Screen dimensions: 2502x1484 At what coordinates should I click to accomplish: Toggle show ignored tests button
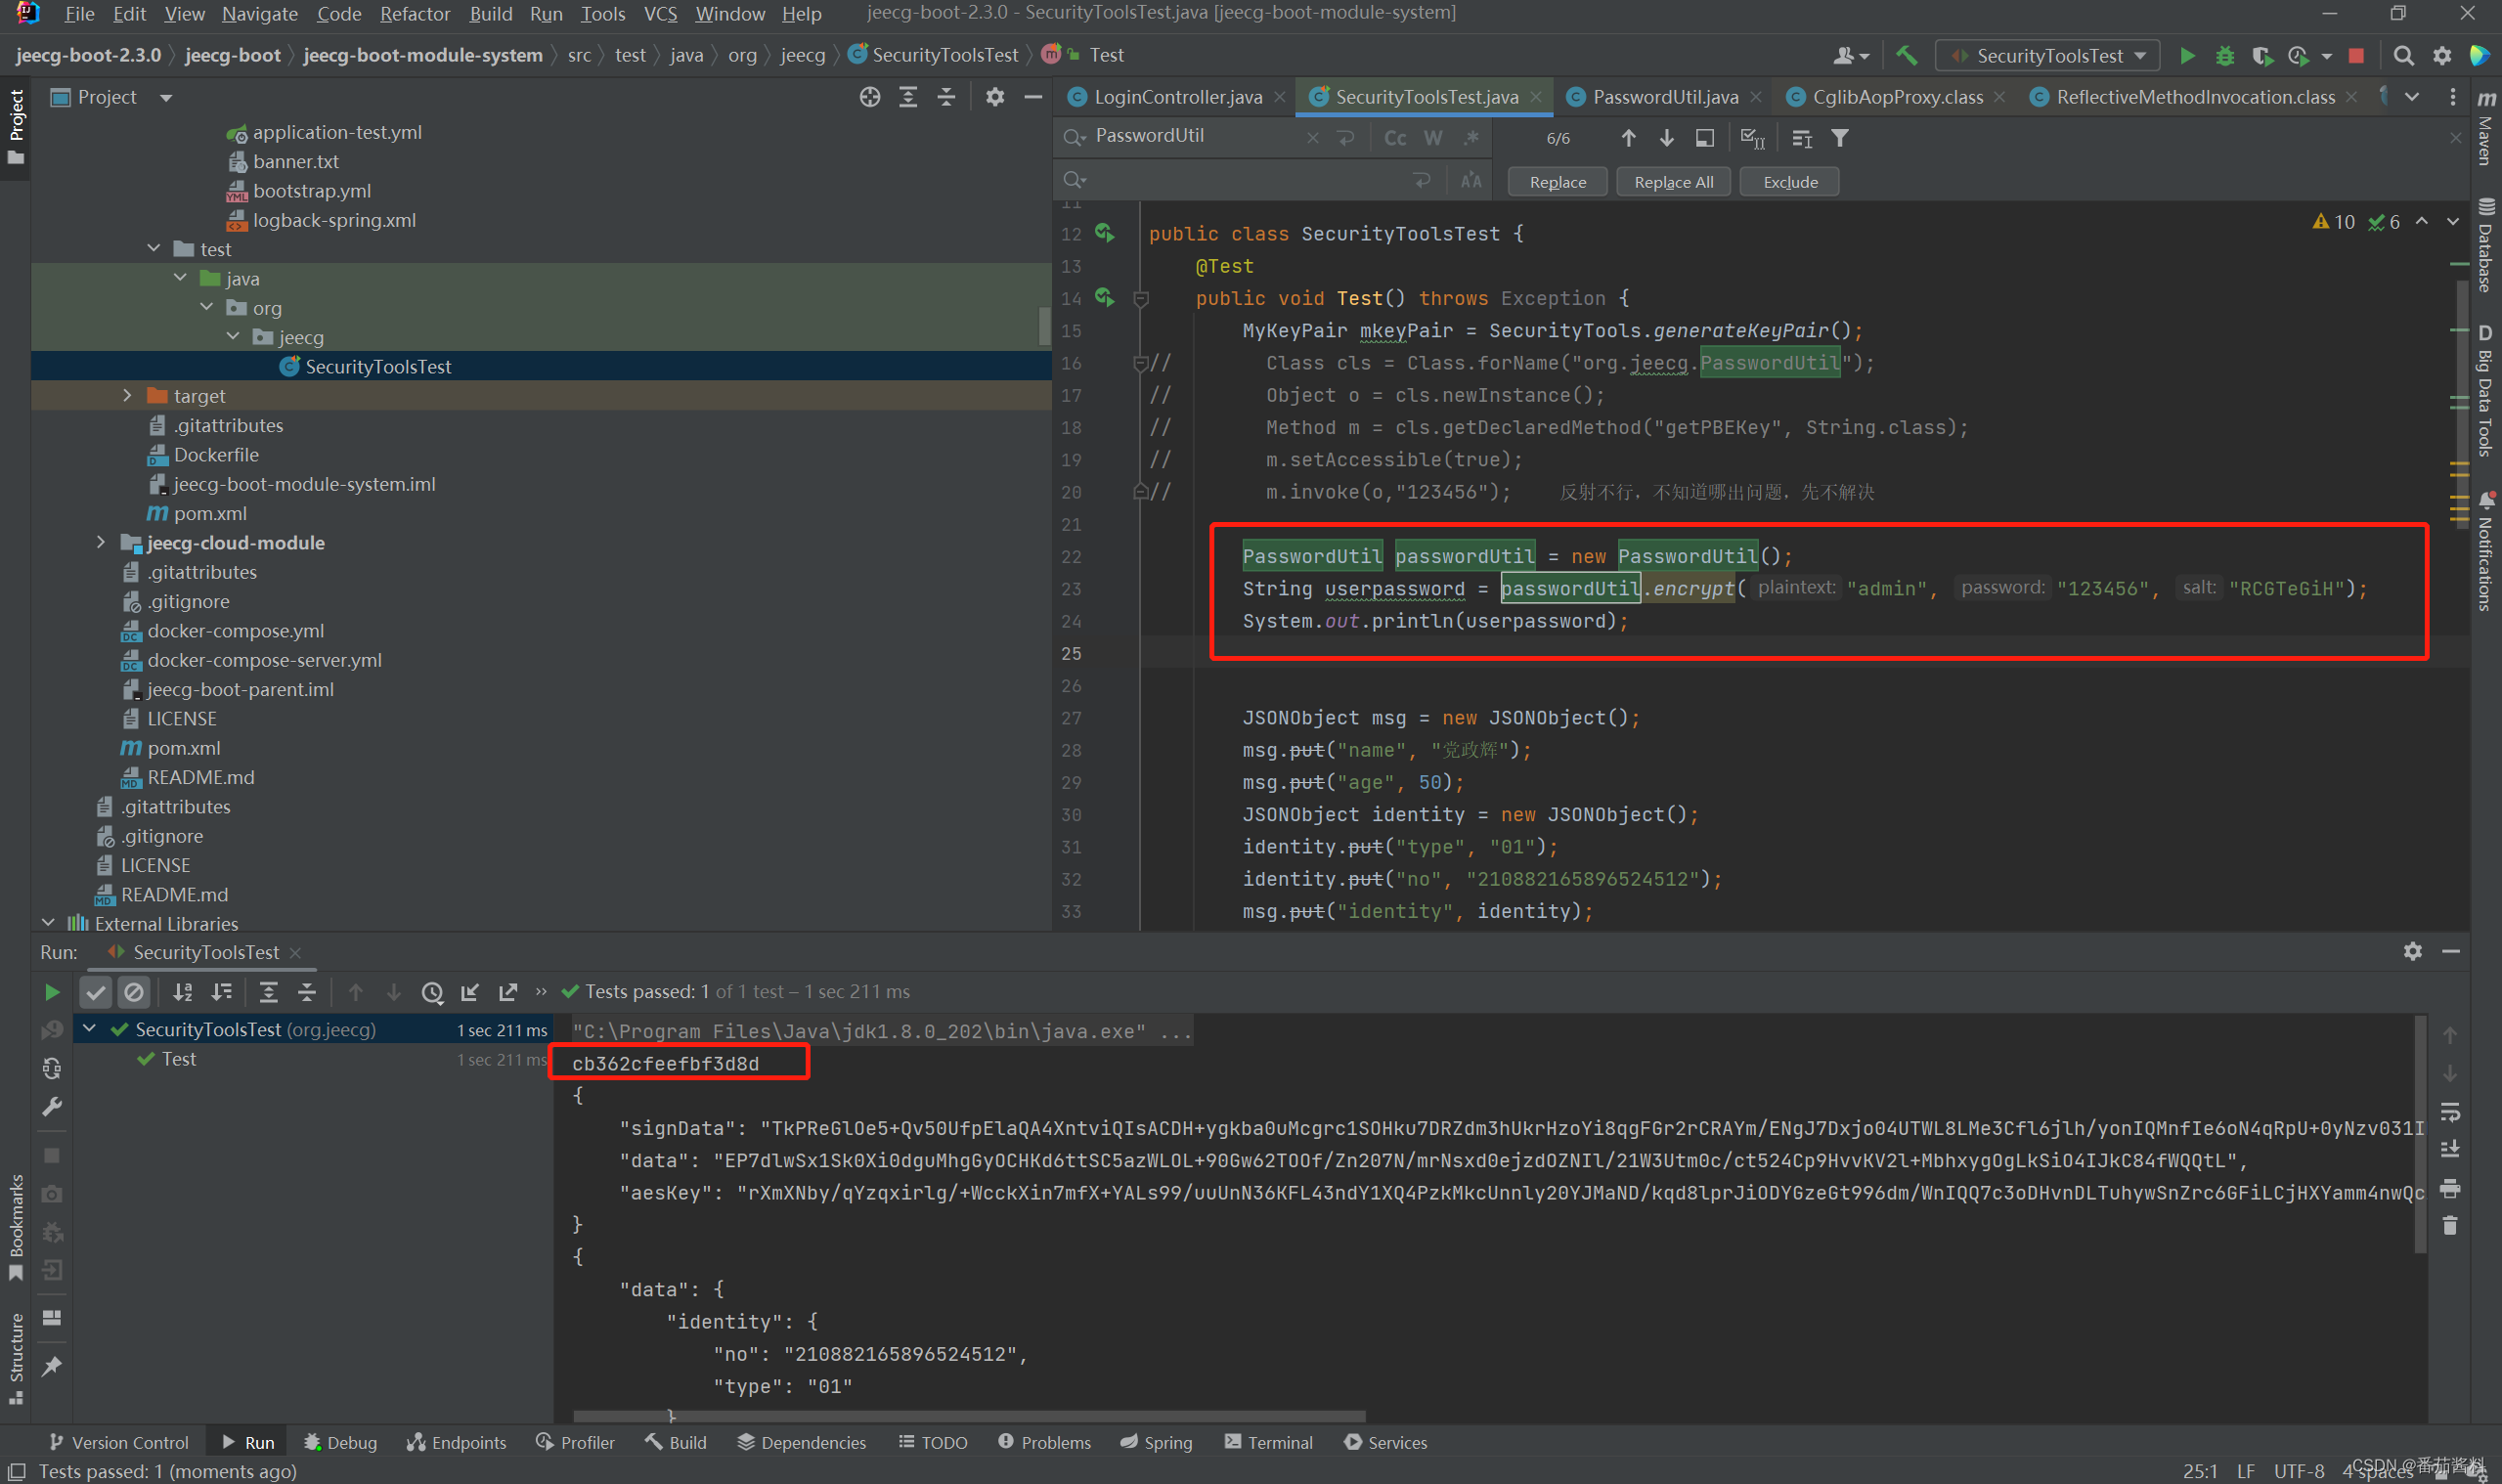[134, 992]
